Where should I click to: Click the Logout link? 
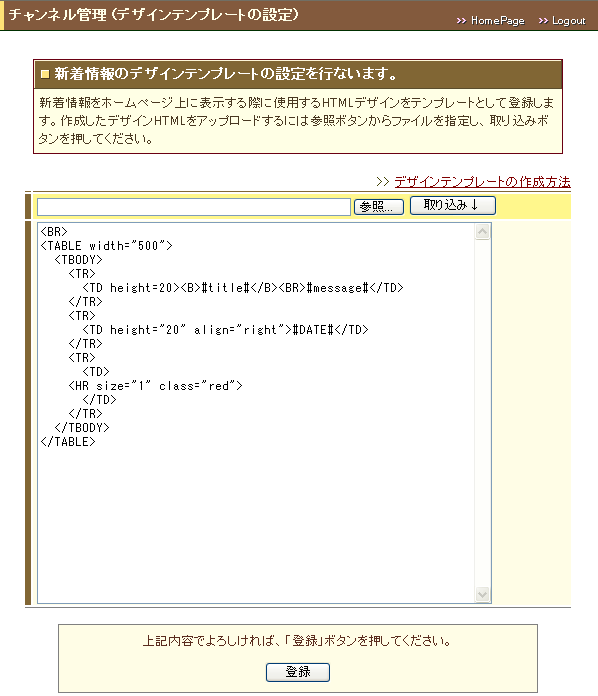point(568,20)
